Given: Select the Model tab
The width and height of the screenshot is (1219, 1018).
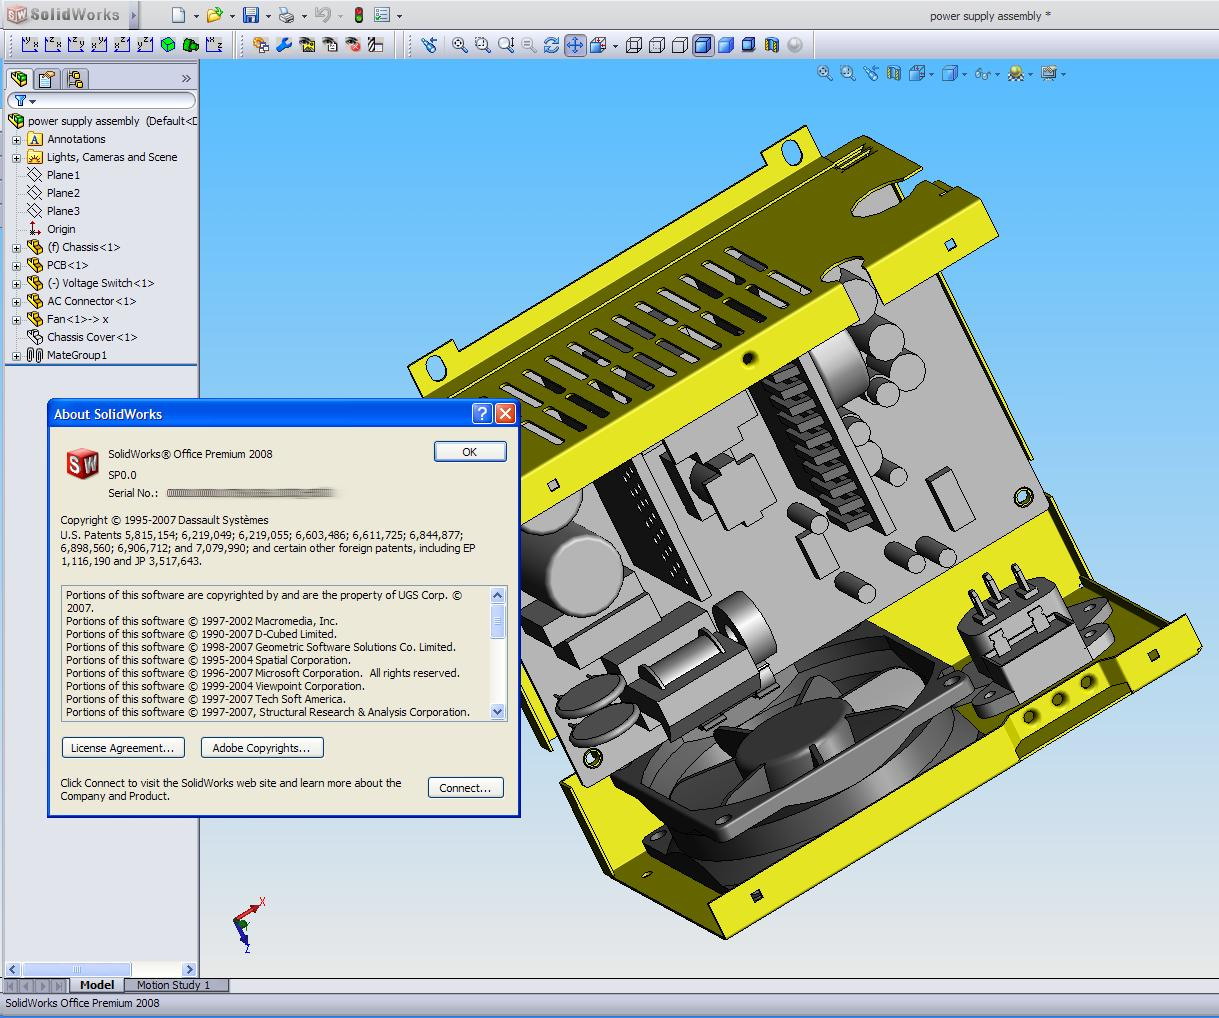Looking at the screenshot, I should coord(97,985).
